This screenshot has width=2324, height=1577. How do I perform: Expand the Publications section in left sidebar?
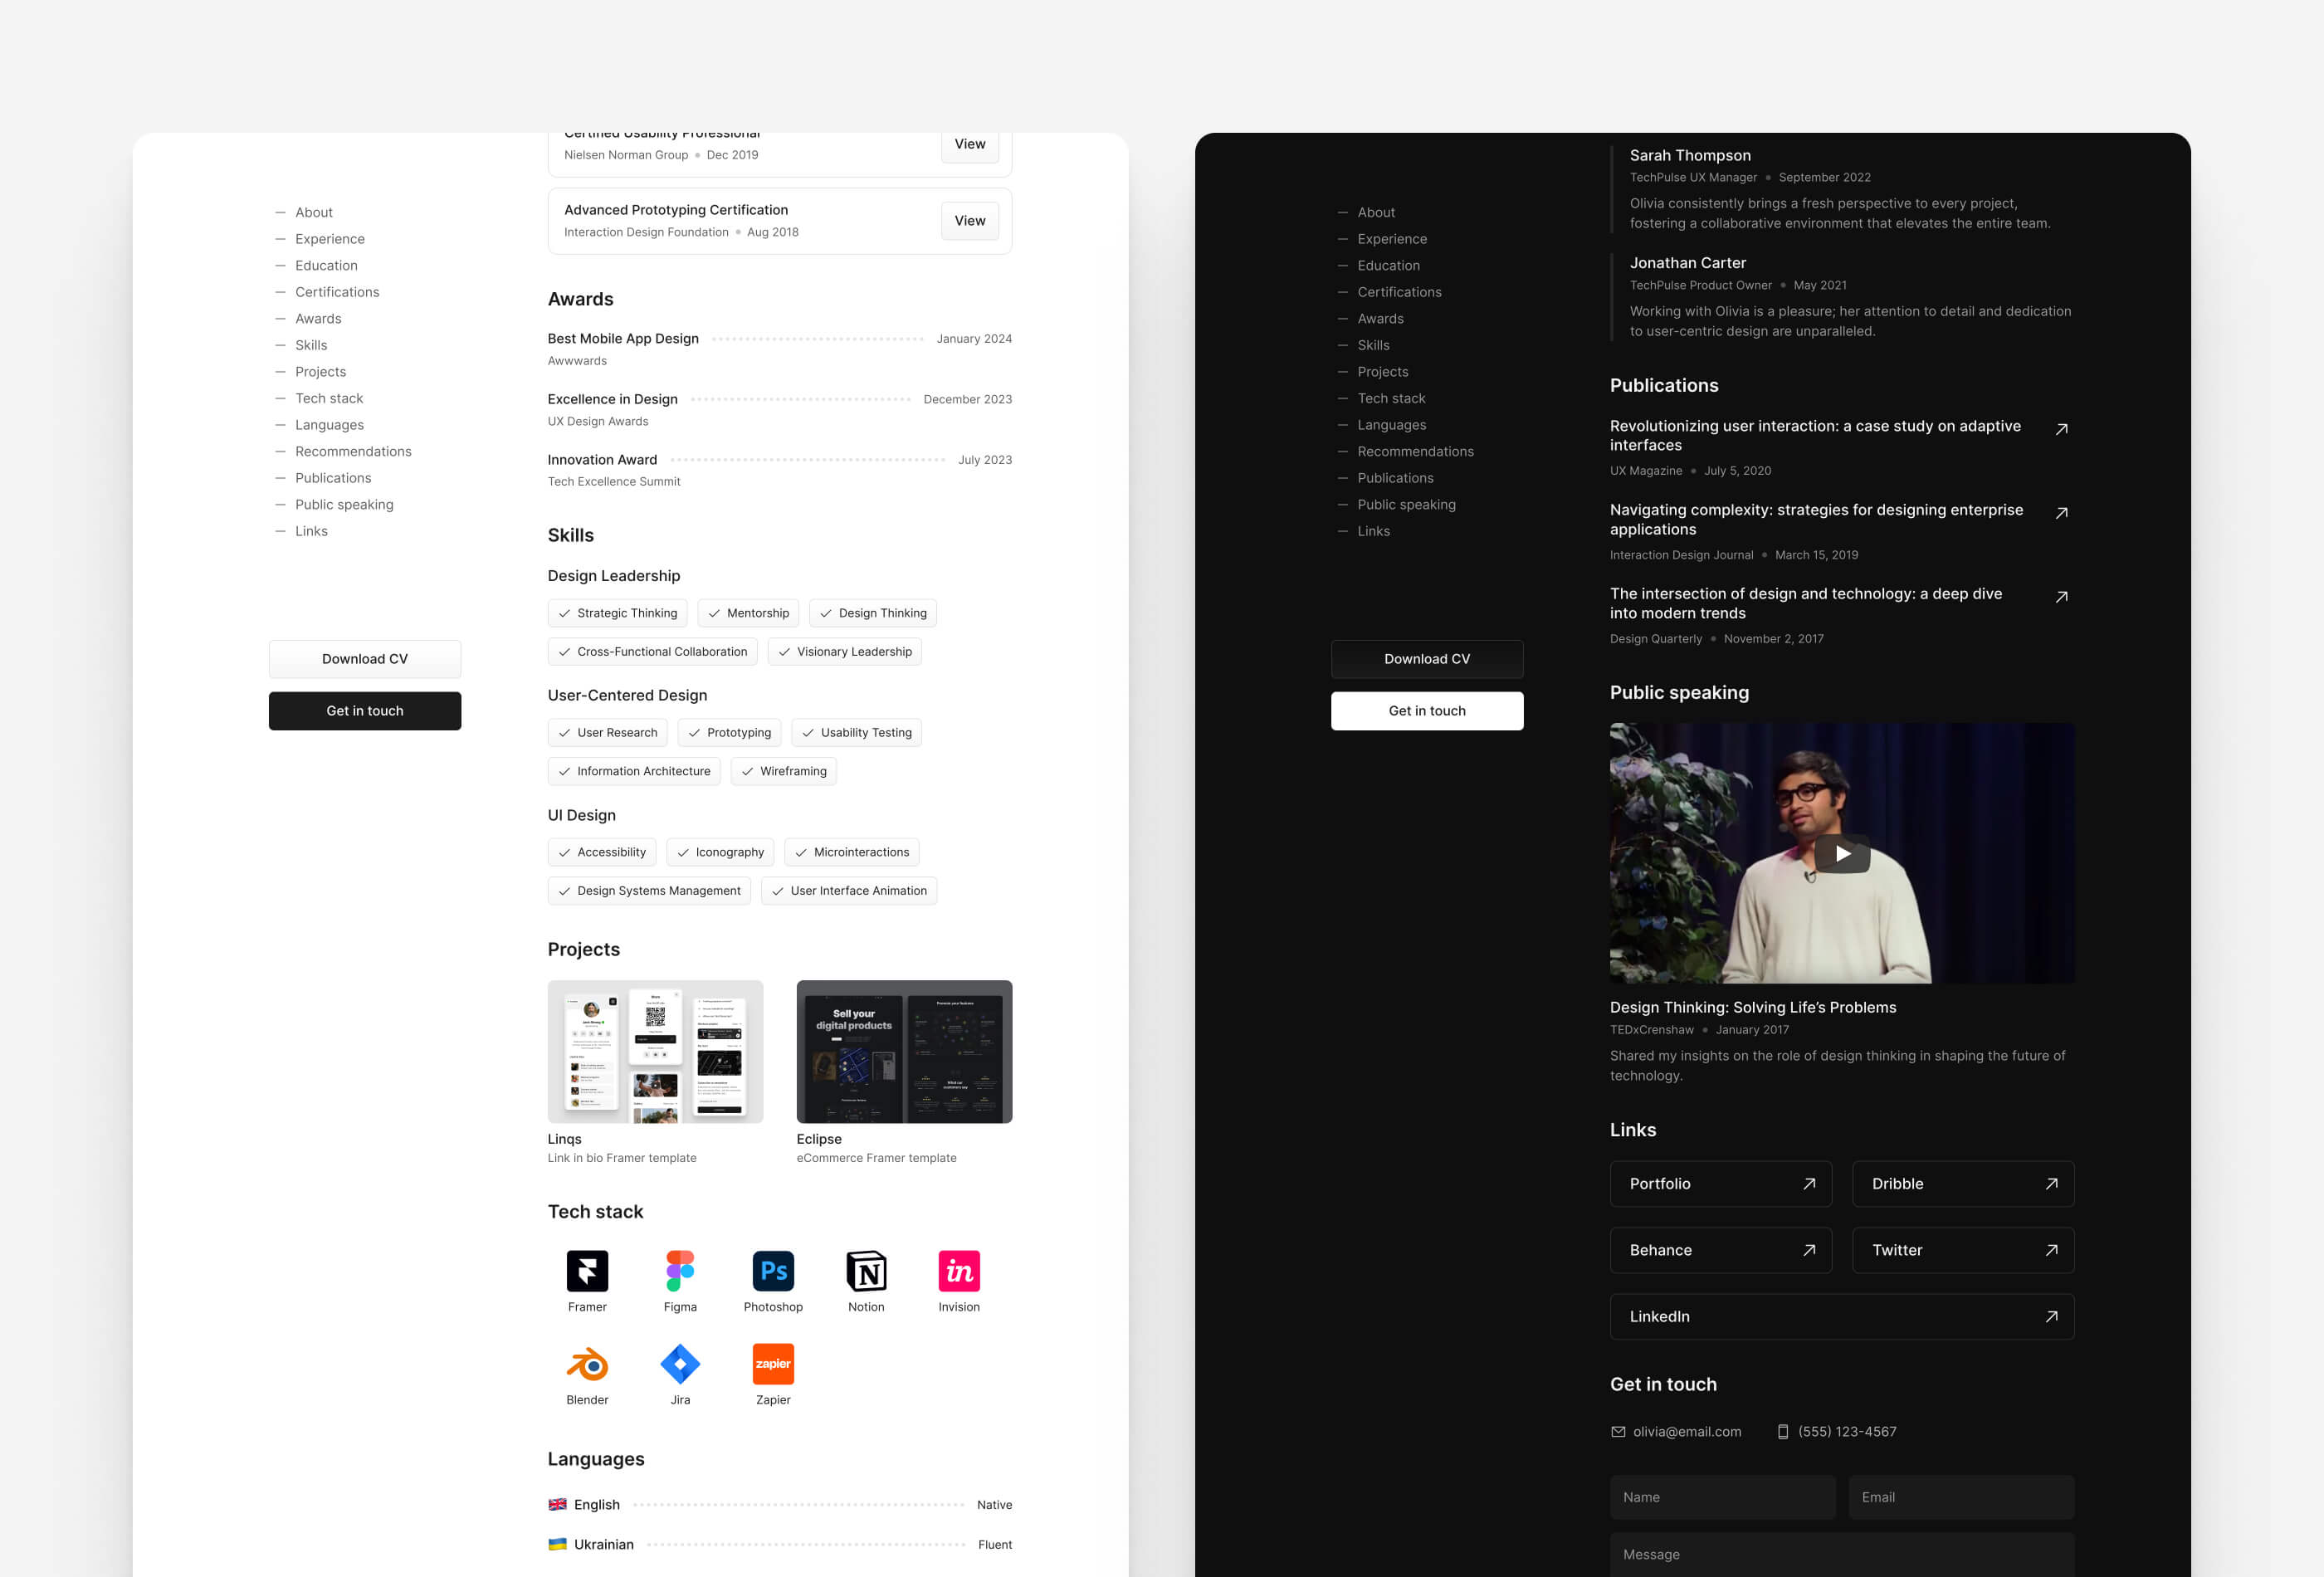pyautogui.click(x=334, y=477)
